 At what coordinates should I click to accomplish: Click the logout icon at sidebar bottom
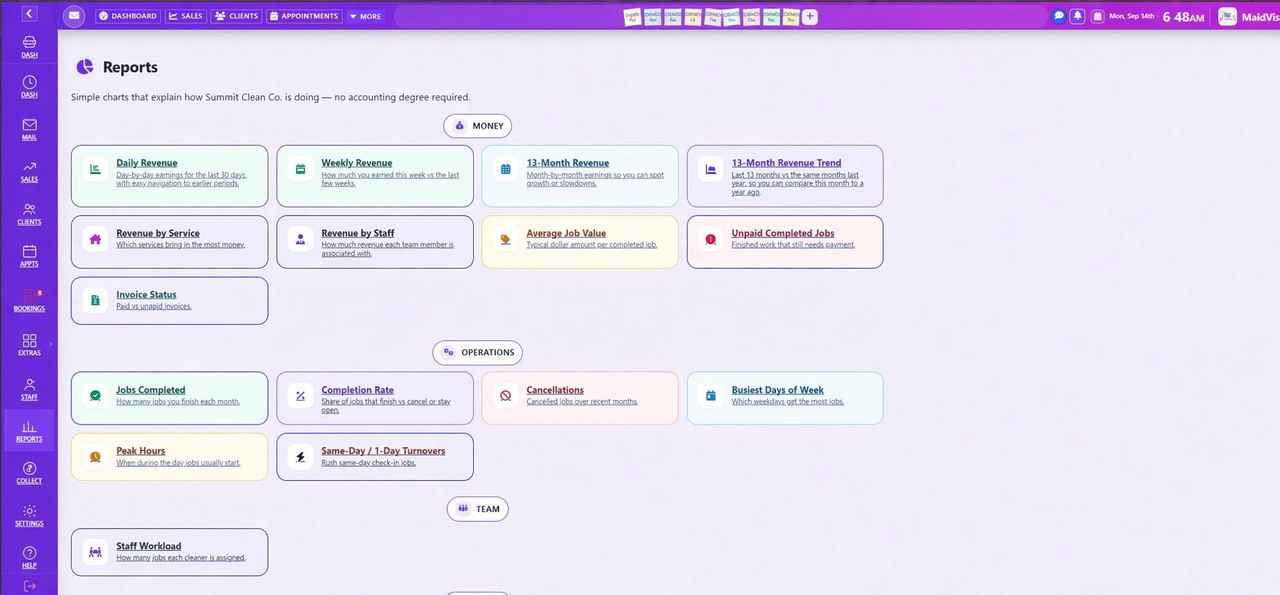[x=29, y=586]
